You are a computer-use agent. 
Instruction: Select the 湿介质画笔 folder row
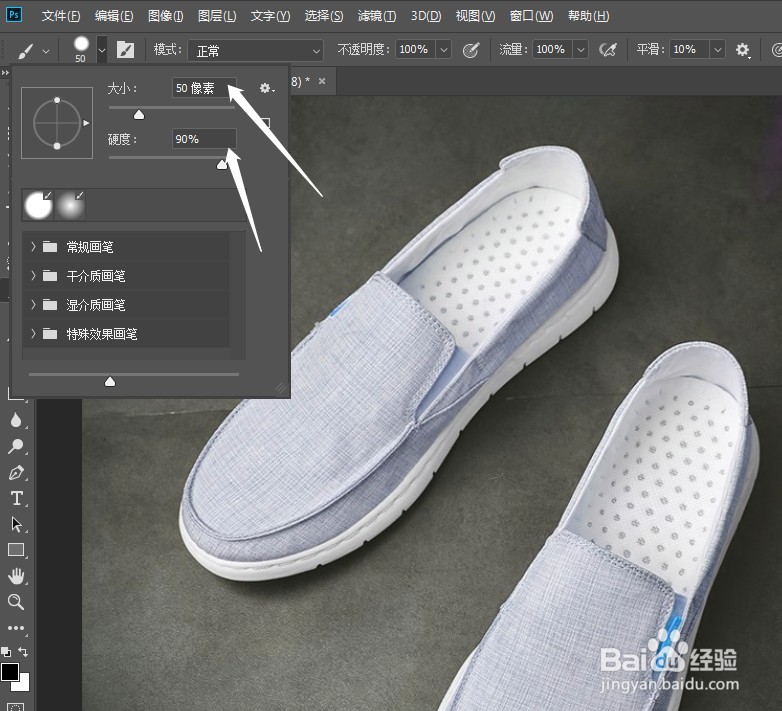point(126,304)
